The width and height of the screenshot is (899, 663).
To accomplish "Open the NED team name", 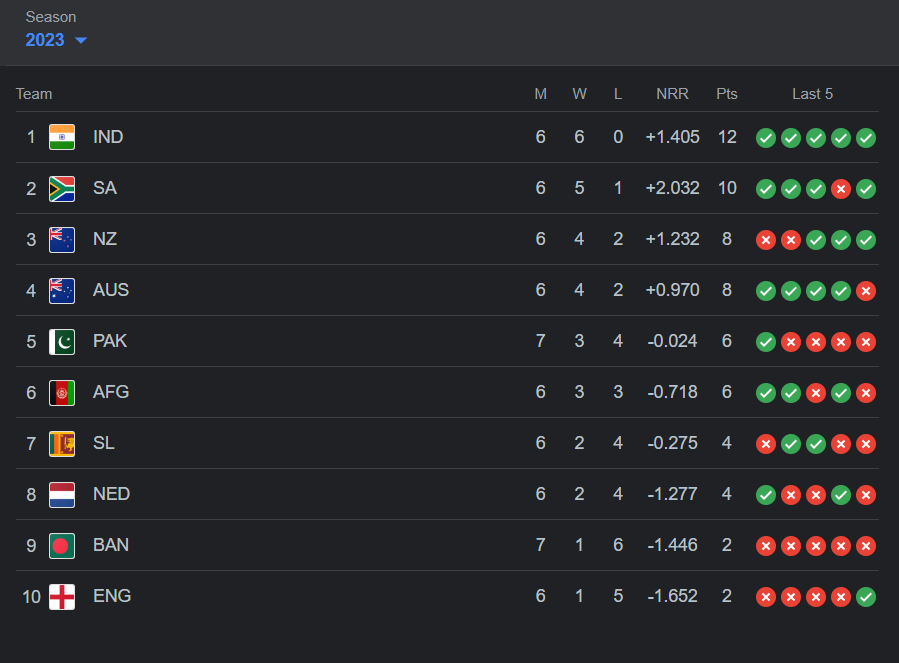I will click(111, 494).
